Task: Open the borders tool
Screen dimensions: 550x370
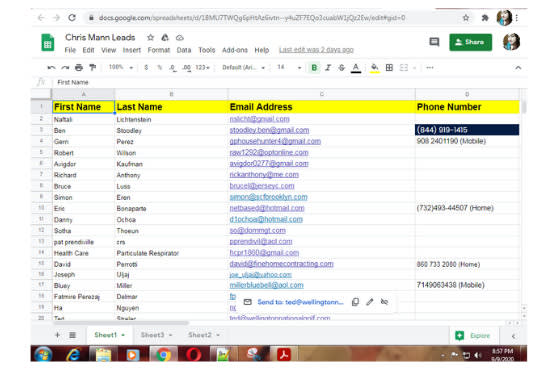Action: (x=389, y=68)
